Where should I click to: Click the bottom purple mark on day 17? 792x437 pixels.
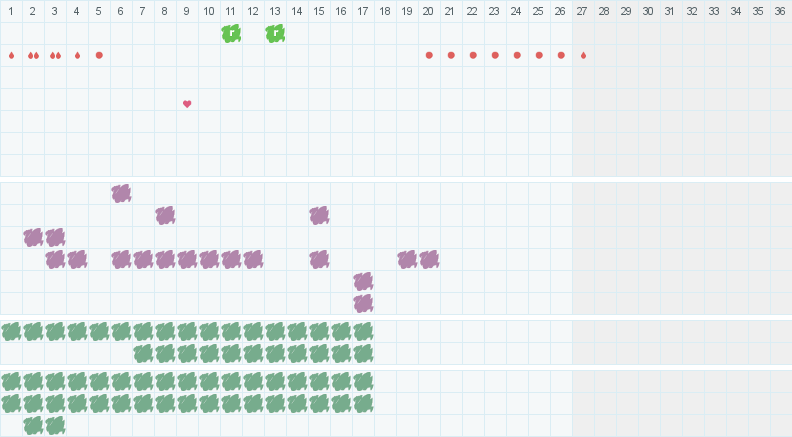click(x=363, y=303)
